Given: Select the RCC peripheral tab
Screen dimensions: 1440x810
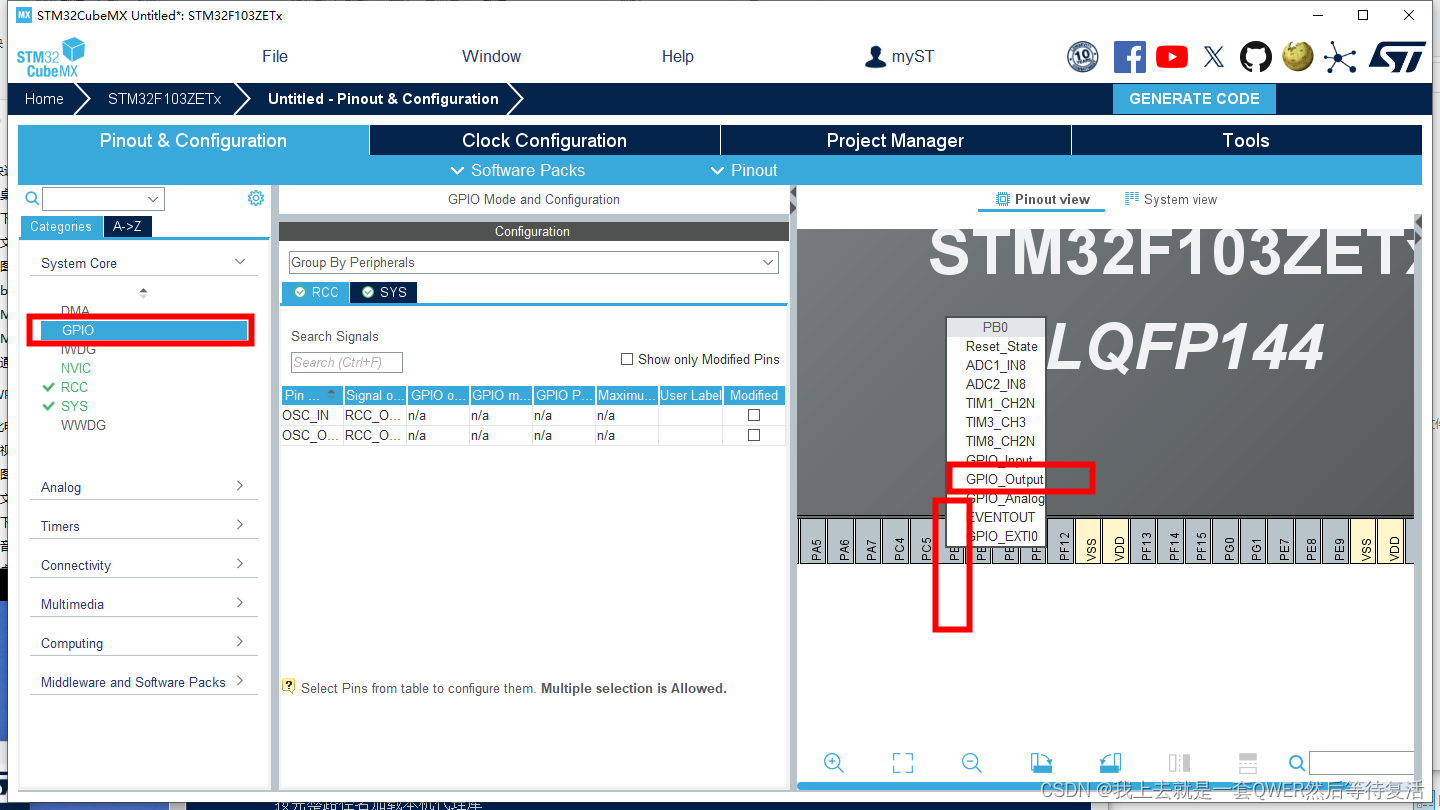Looking at the screenshot, I should click(316, 292).
